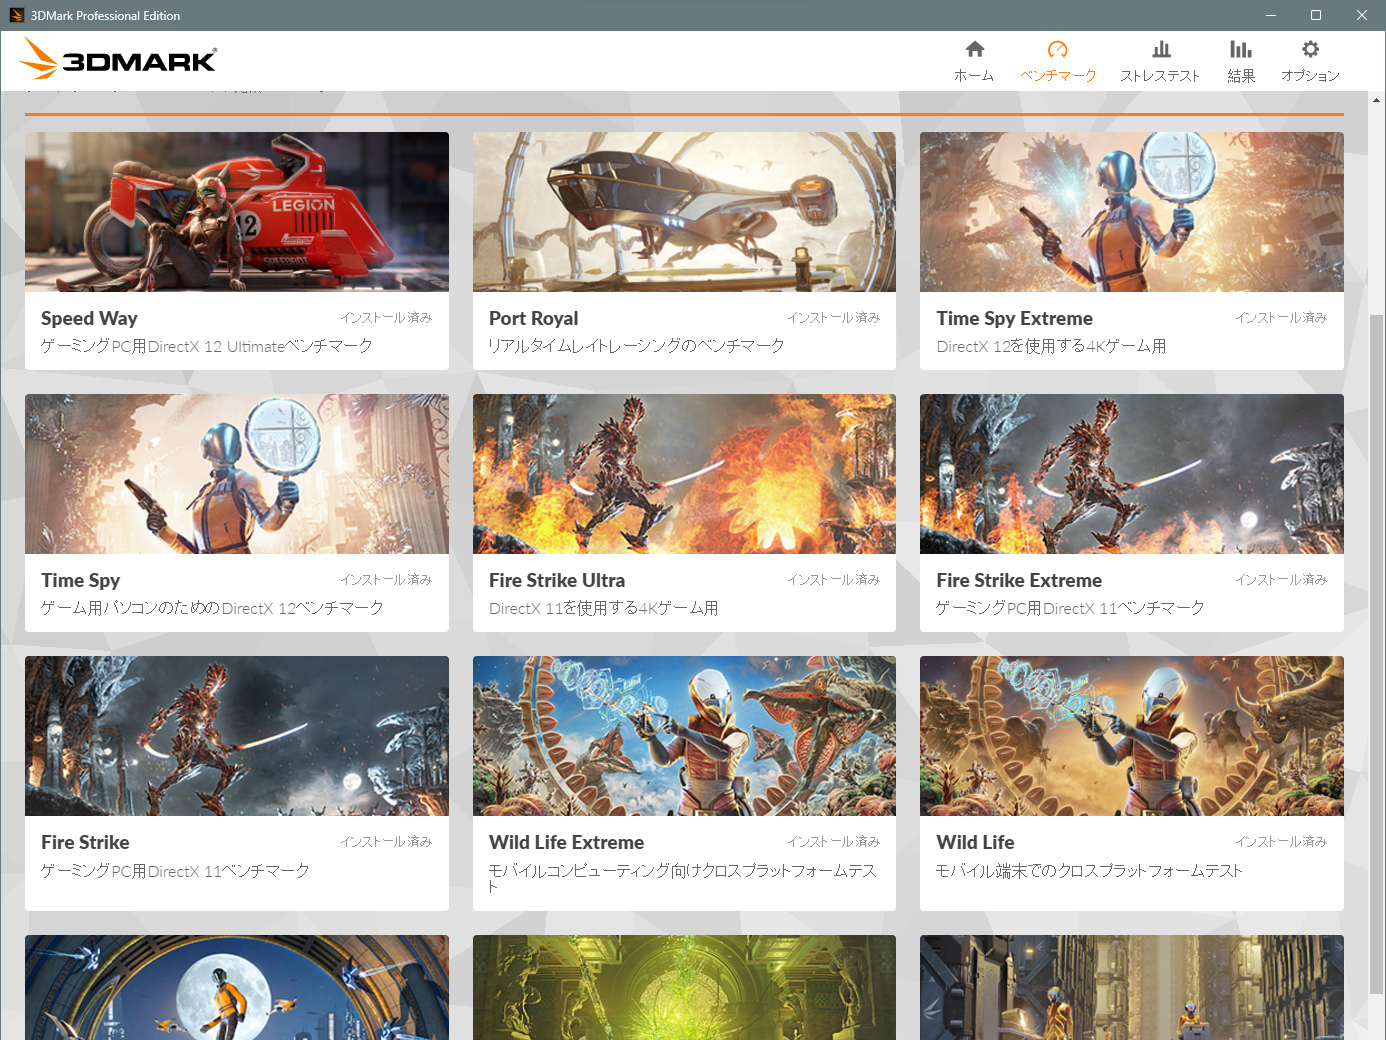Click the Fire Strike Extreme インストール済み status
Screen dimensions: 1386x1040
[1281, 580]
